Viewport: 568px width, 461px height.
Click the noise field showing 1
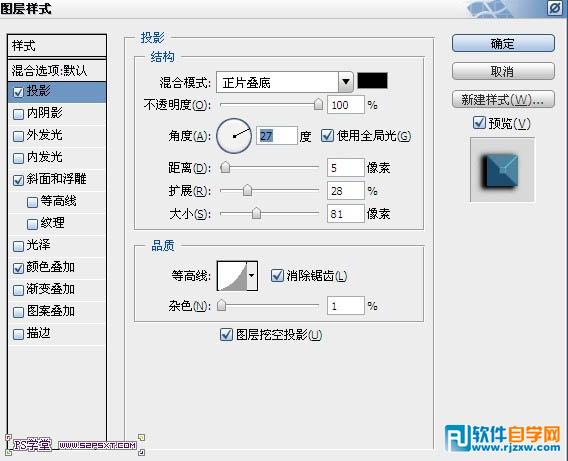click(x=346, y=306)
